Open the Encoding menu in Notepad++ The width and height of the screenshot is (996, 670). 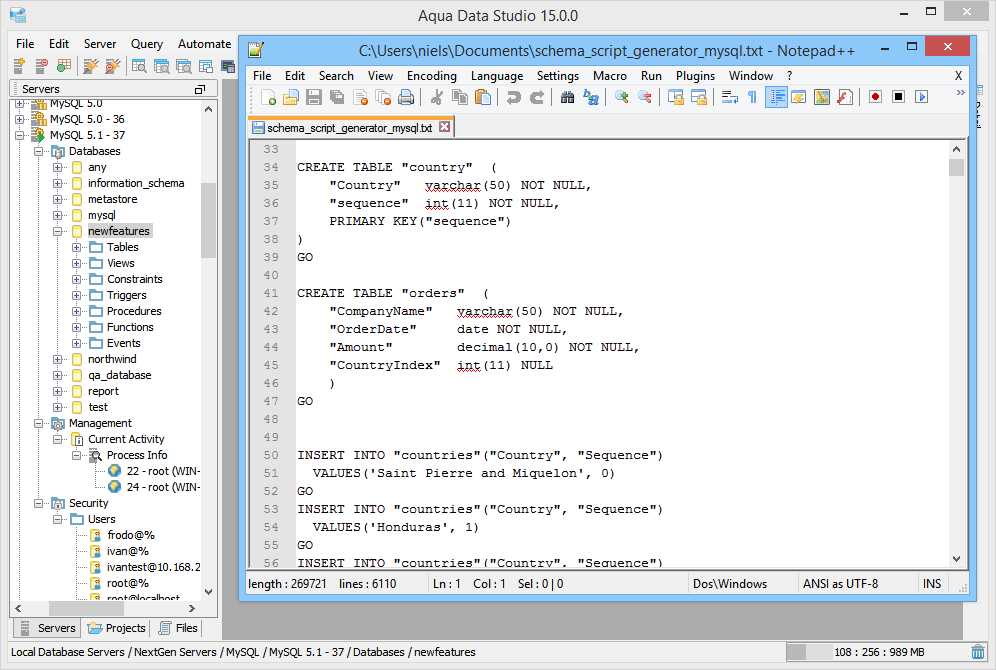tap(432, 76)
